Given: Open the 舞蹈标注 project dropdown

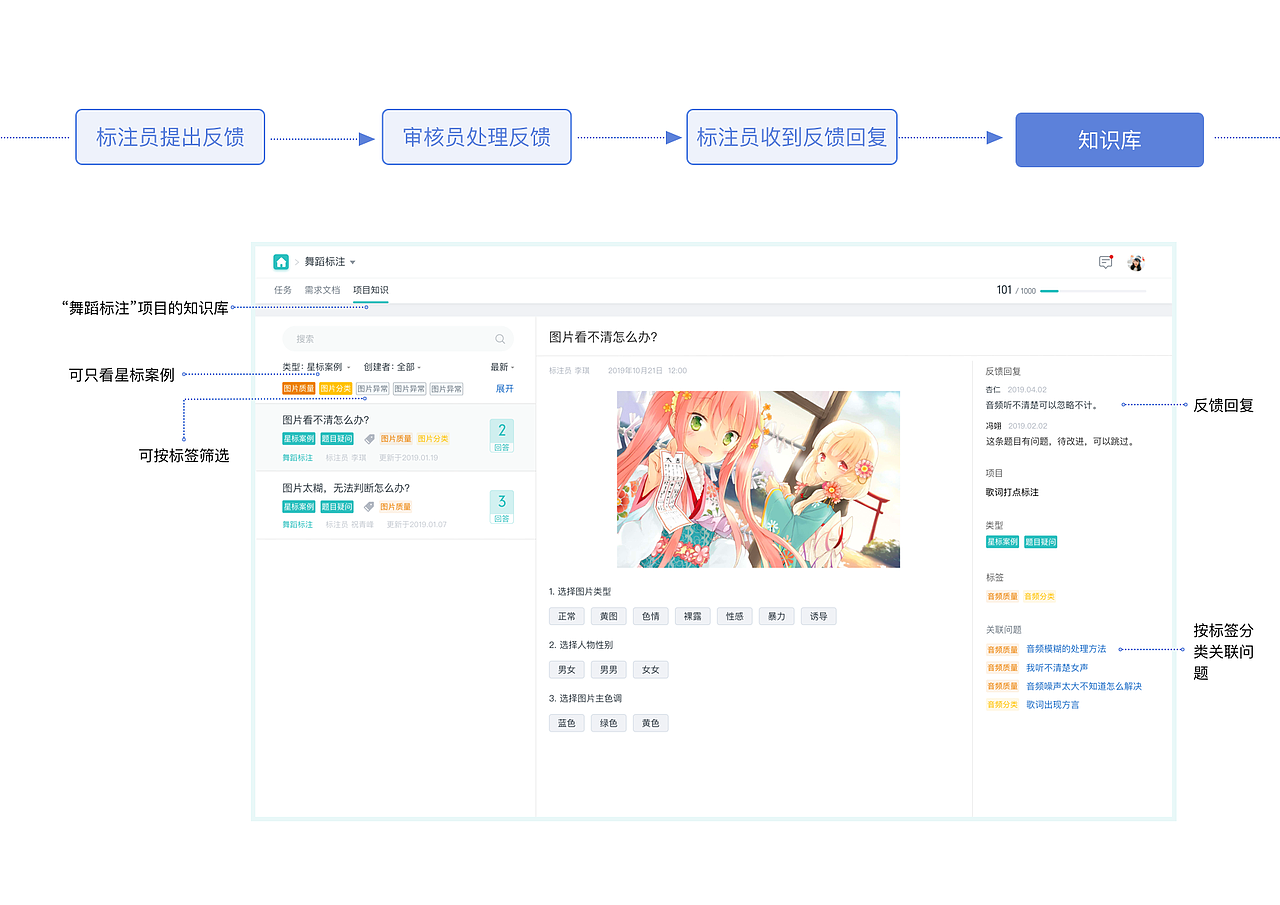Looking at the screenshot, I should click(330, 262).
